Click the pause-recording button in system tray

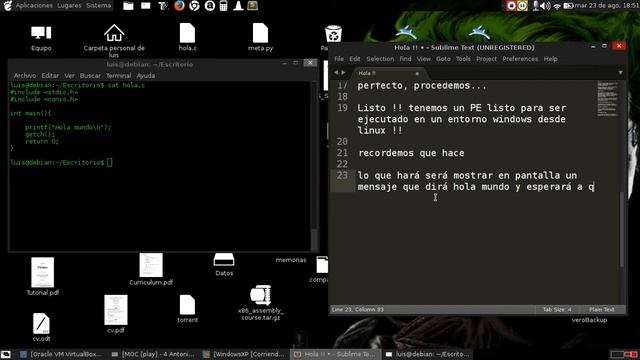point(522,6)
